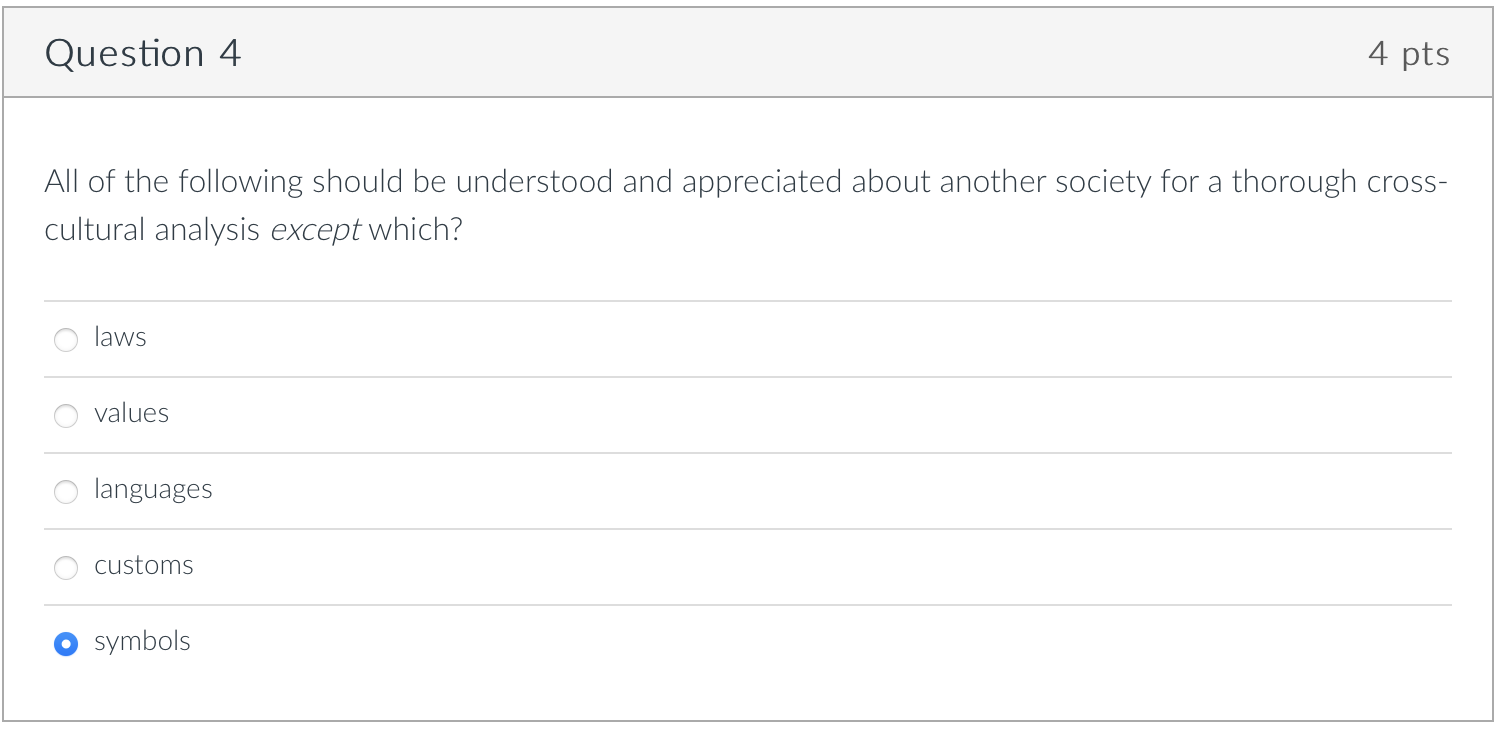
Task: Click the 'Question 4' heading
Action: tap(143, 53)
